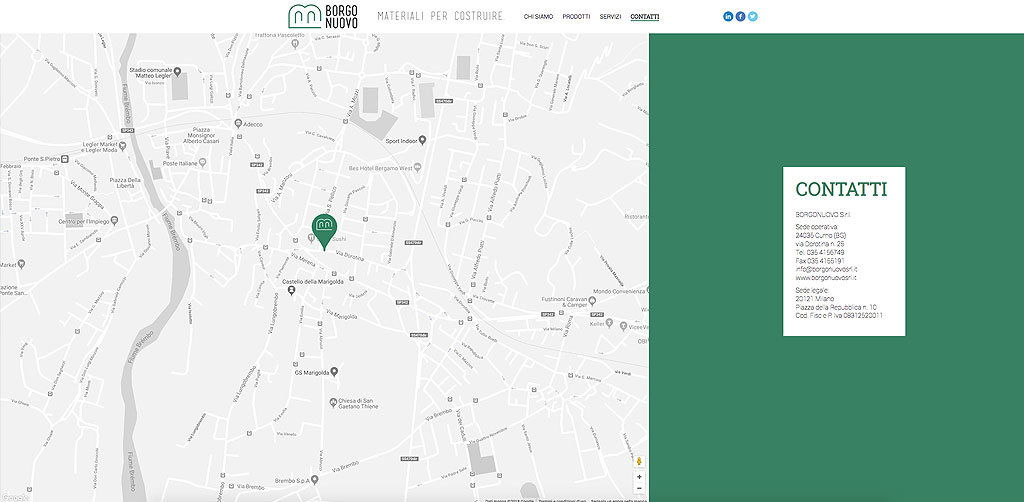Select Chiesa di San Gaetano Thiene marker

[332, 401]
